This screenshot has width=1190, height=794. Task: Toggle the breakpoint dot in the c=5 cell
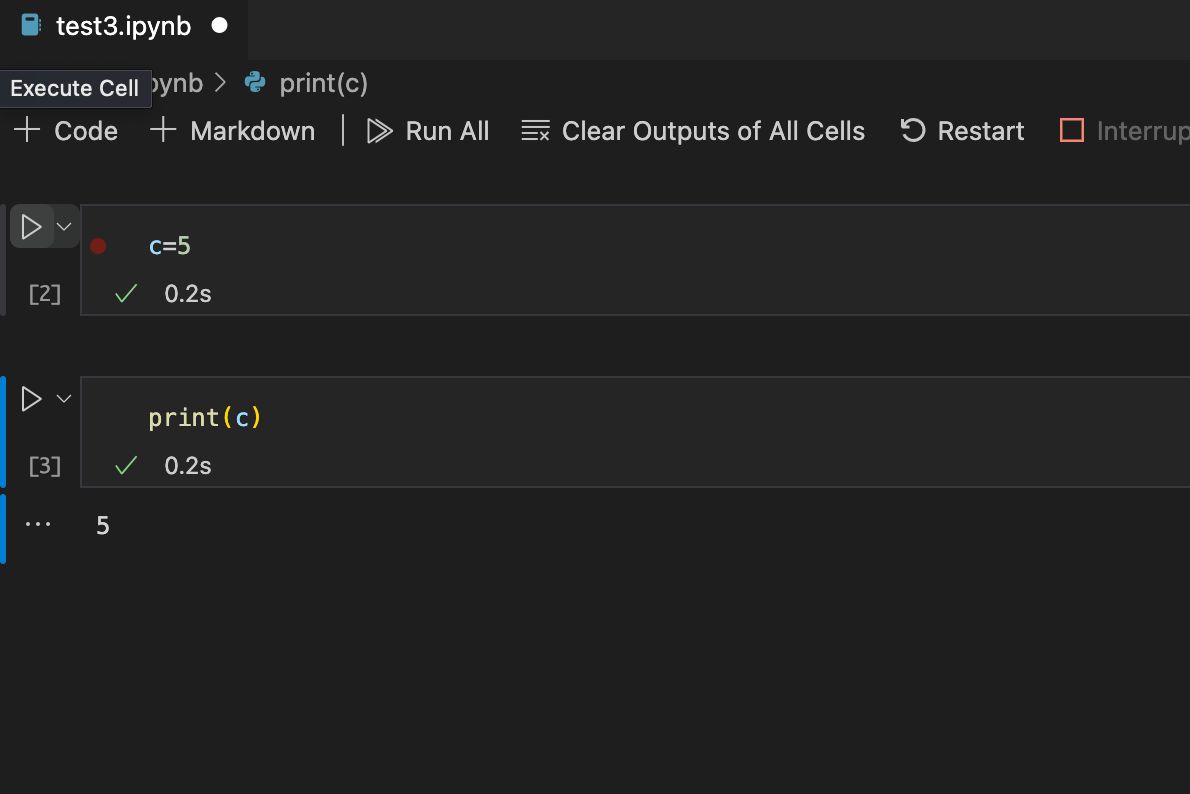pyautogui.click(x=97, y=244)
